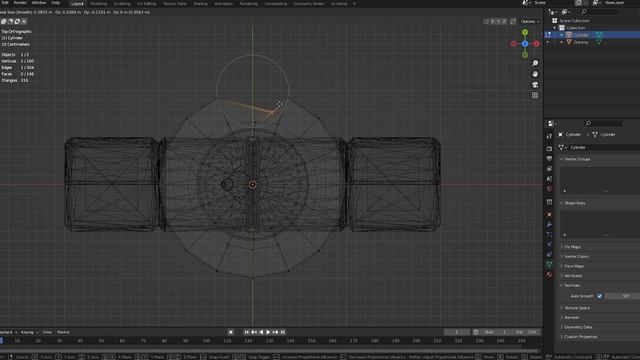
Task: Open the Object Constraints tab icon
Action: click(549, 255)
